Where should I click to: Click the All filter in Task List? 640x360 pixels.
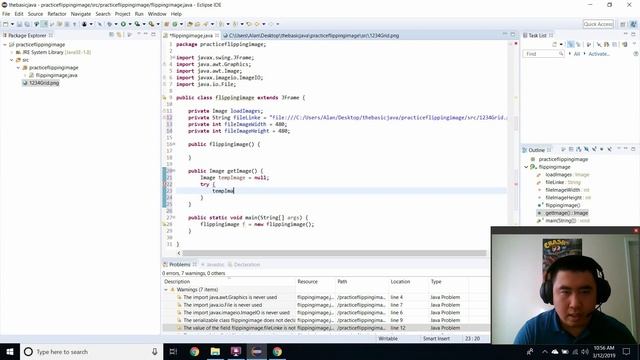[577, 54]
